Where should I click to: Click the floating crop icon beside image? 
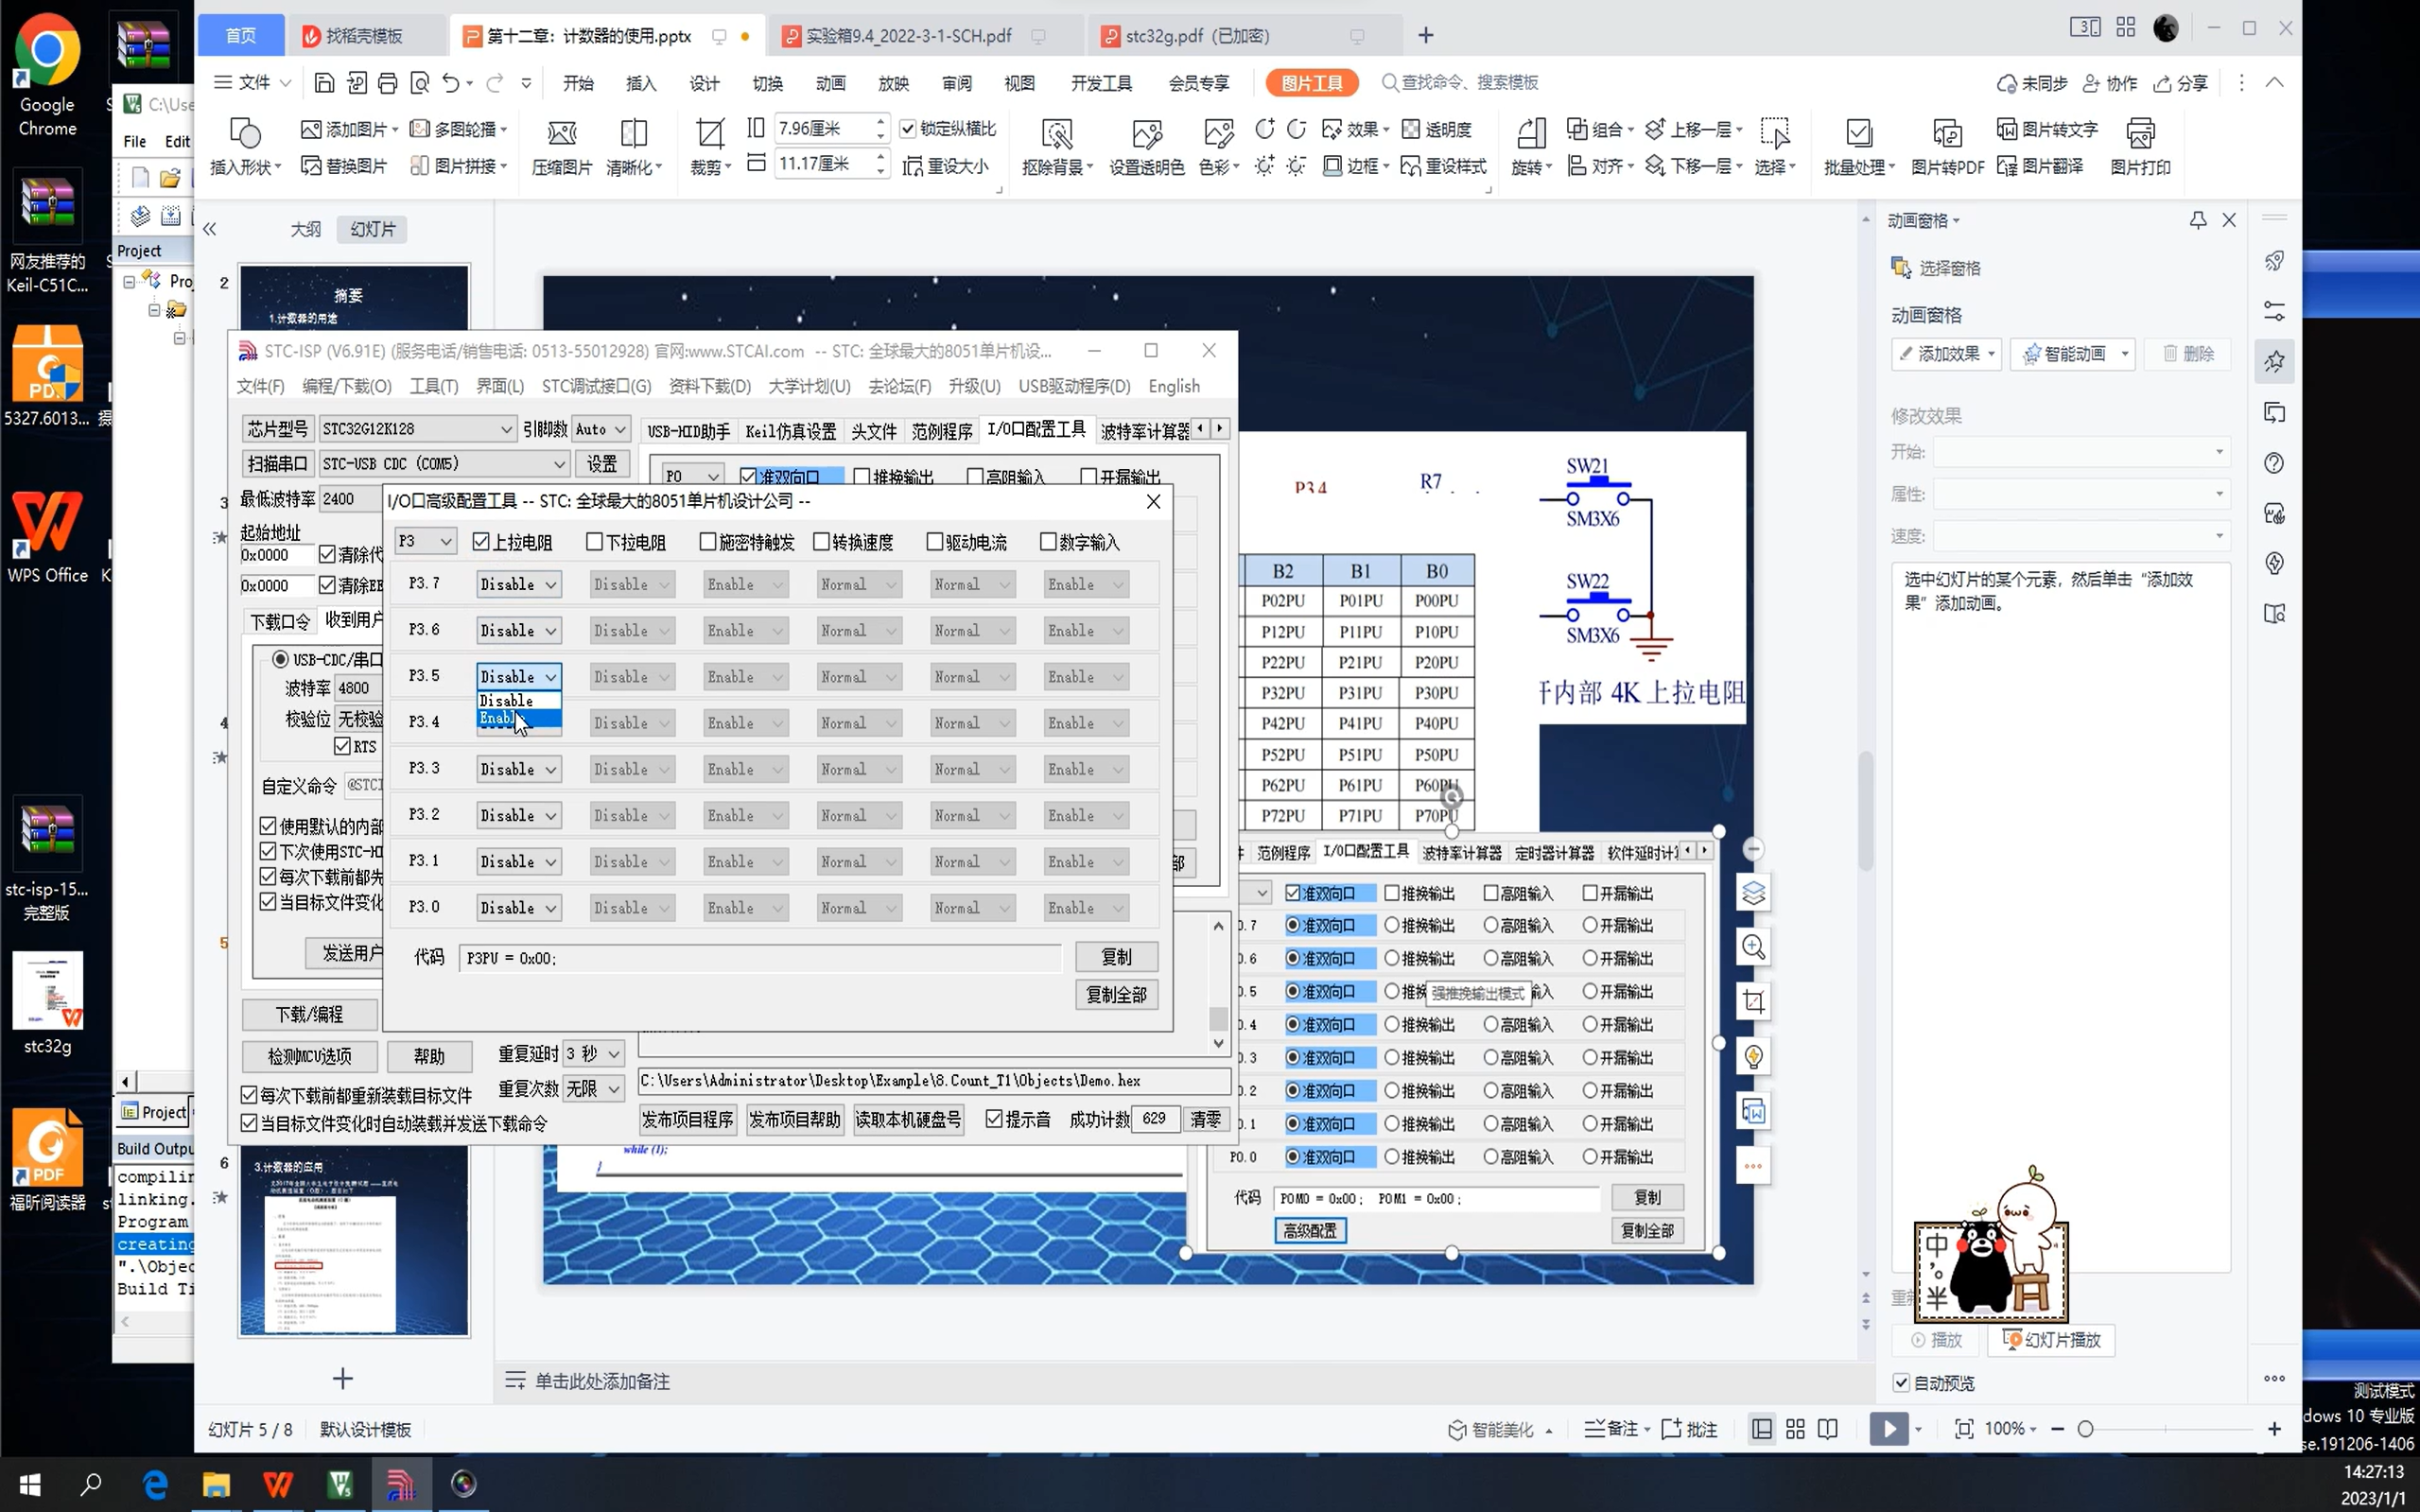[1753, 1001]
